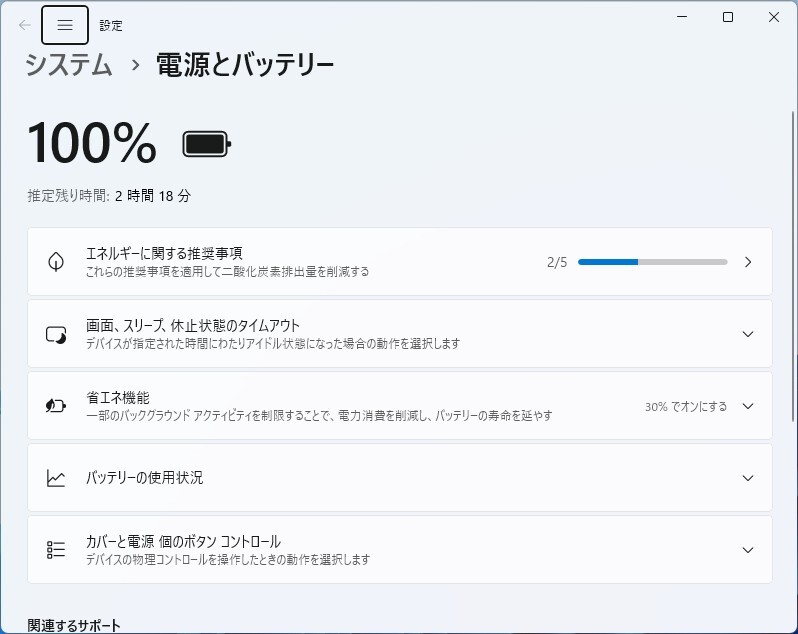Image resolution: width=798 pixels, height=634 pixels.
Task: Click the back arrow button
Action: click(24, 25)
